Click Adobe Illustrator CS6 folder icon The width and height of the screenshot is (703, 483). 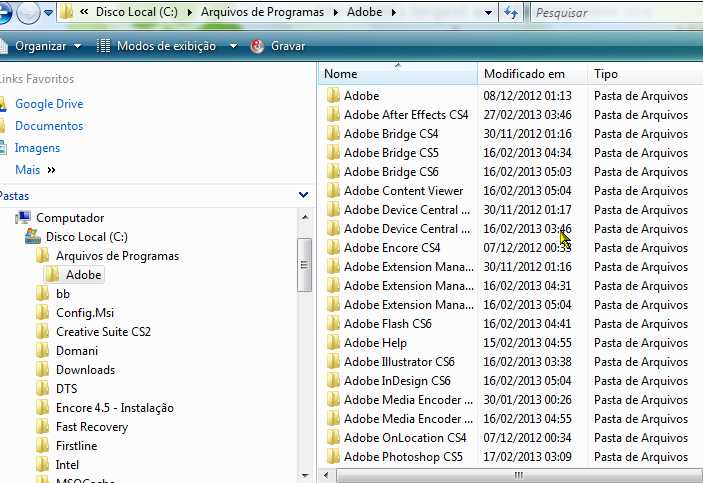point(333,361)
